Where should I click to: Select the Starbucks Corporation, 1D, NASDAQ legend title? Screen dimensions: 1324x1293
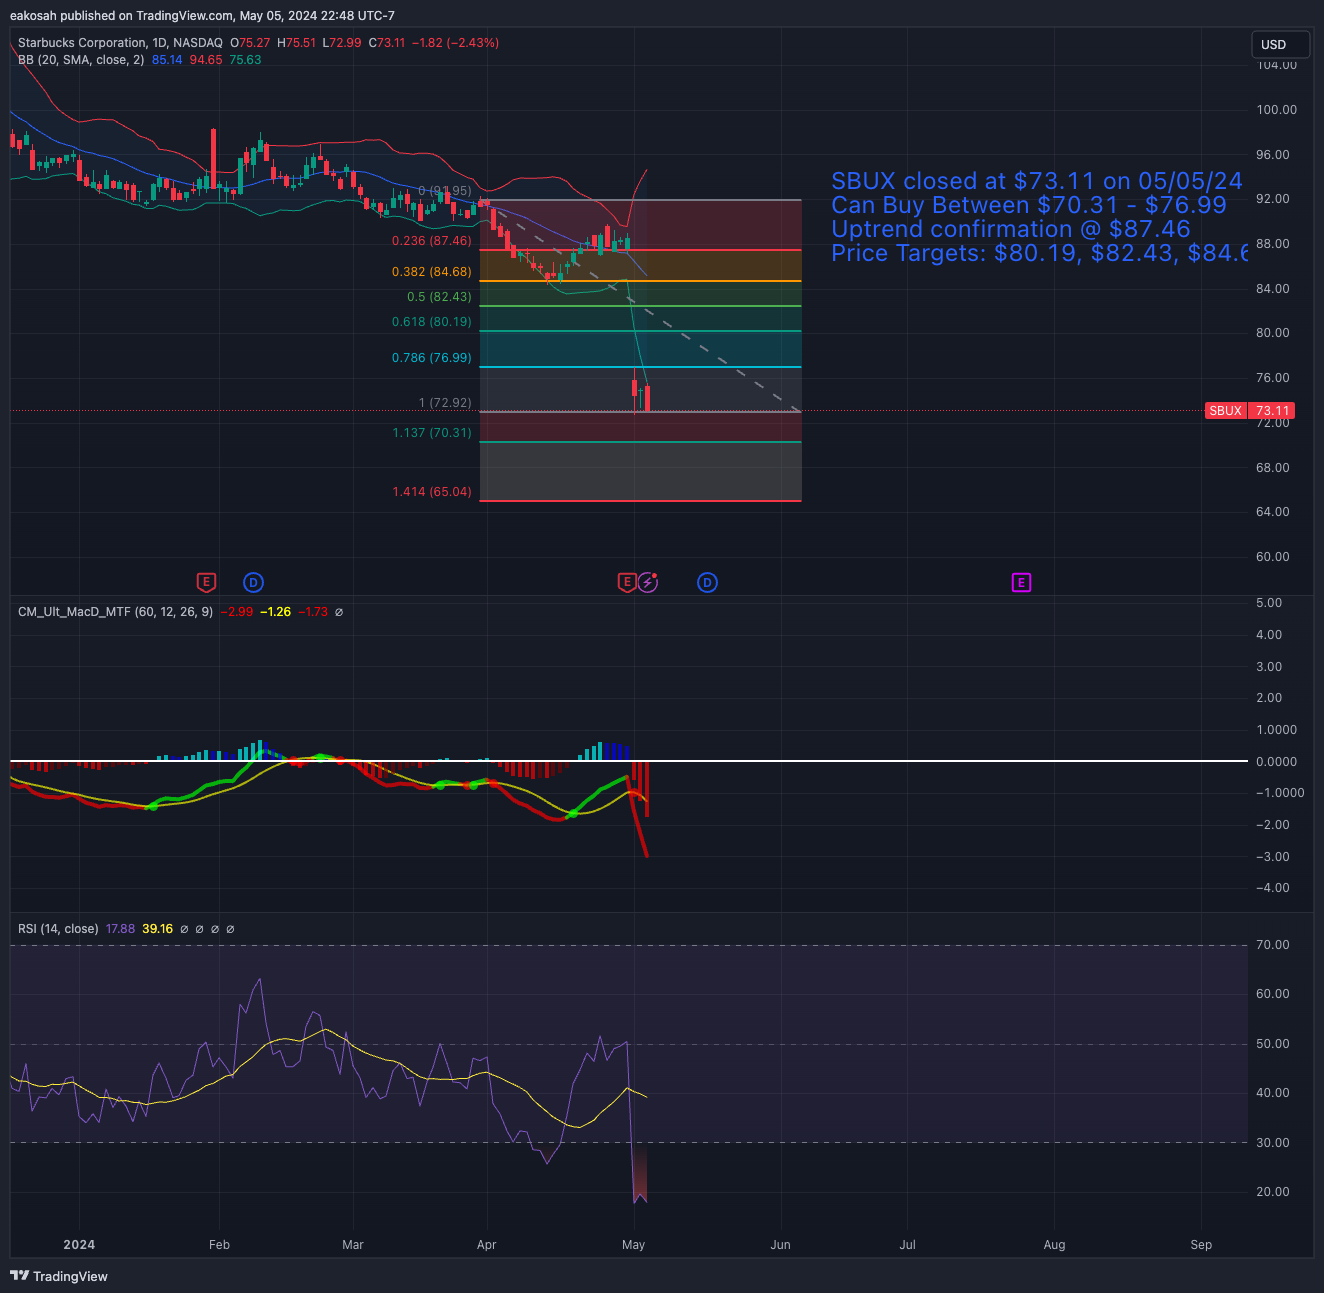pos(120,43)
